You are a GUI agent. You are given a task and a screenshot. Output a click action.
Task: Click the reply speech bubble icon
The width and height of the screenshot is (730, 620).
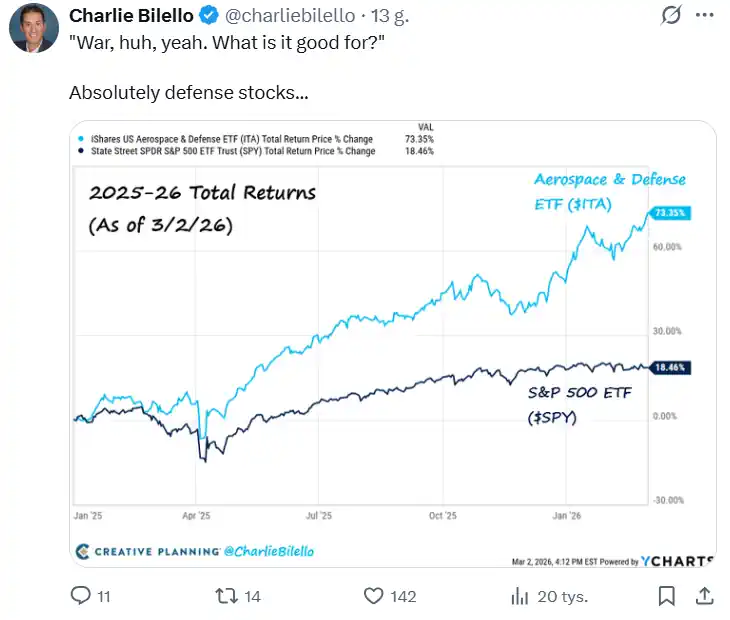[81, 596]
